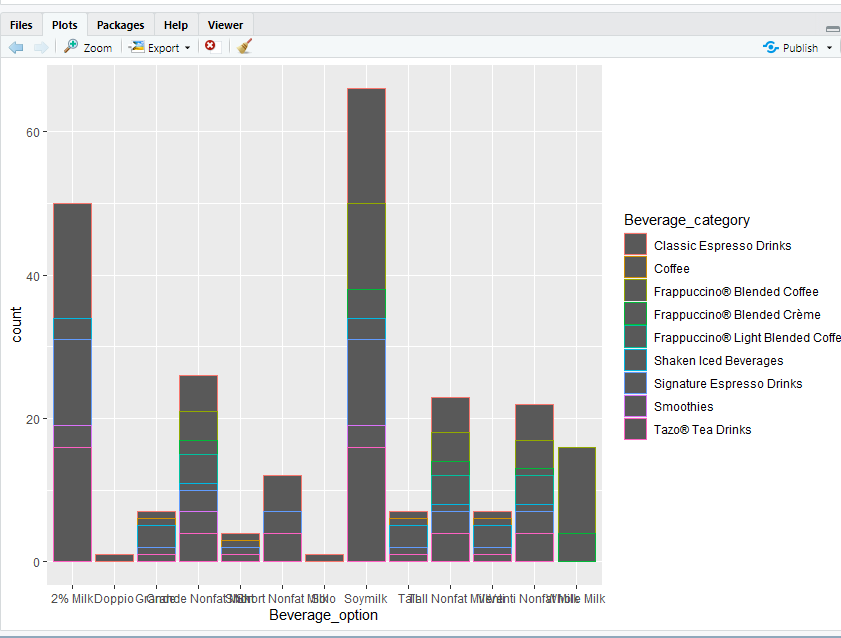Screen dimensions: 841x638
Task: Click Shaken Iced Beverages legend swatch
Action: click(635, 360)
